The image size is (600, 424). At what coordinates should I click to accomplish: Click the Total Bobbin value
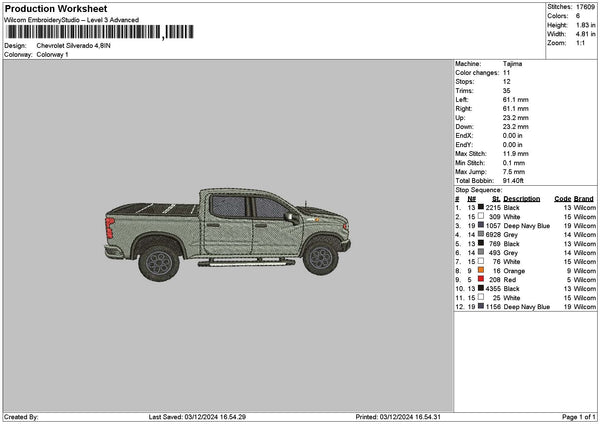[512, 180]
